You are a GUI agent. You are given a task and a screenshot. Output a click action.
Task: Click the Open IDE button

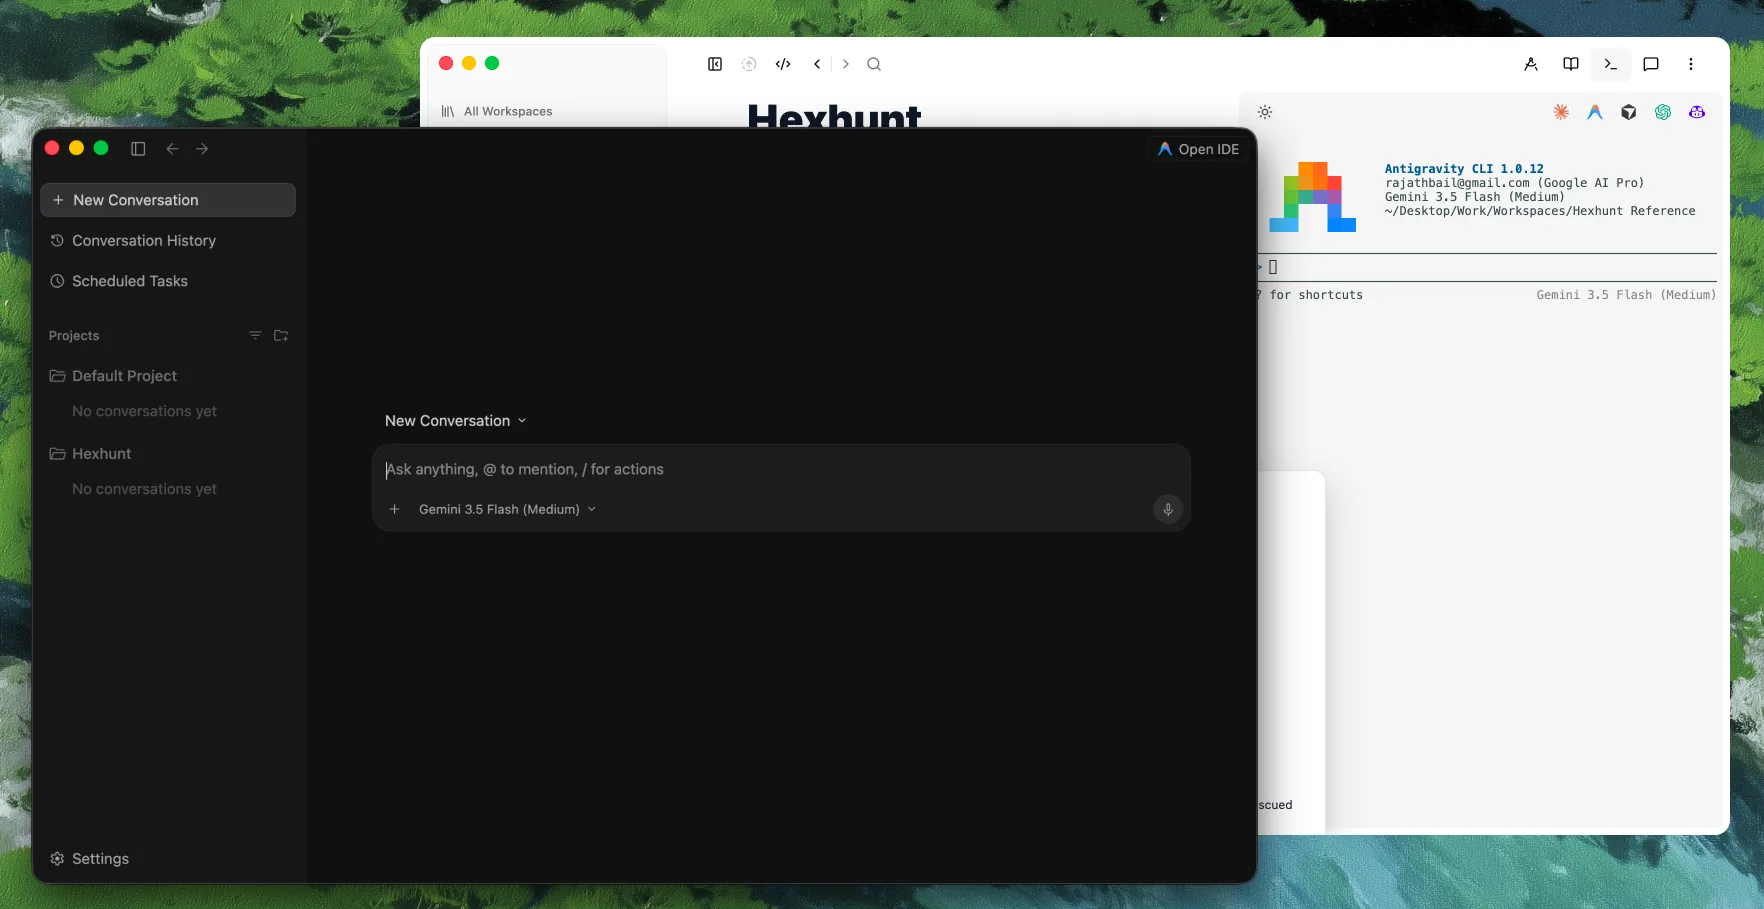1198,149
